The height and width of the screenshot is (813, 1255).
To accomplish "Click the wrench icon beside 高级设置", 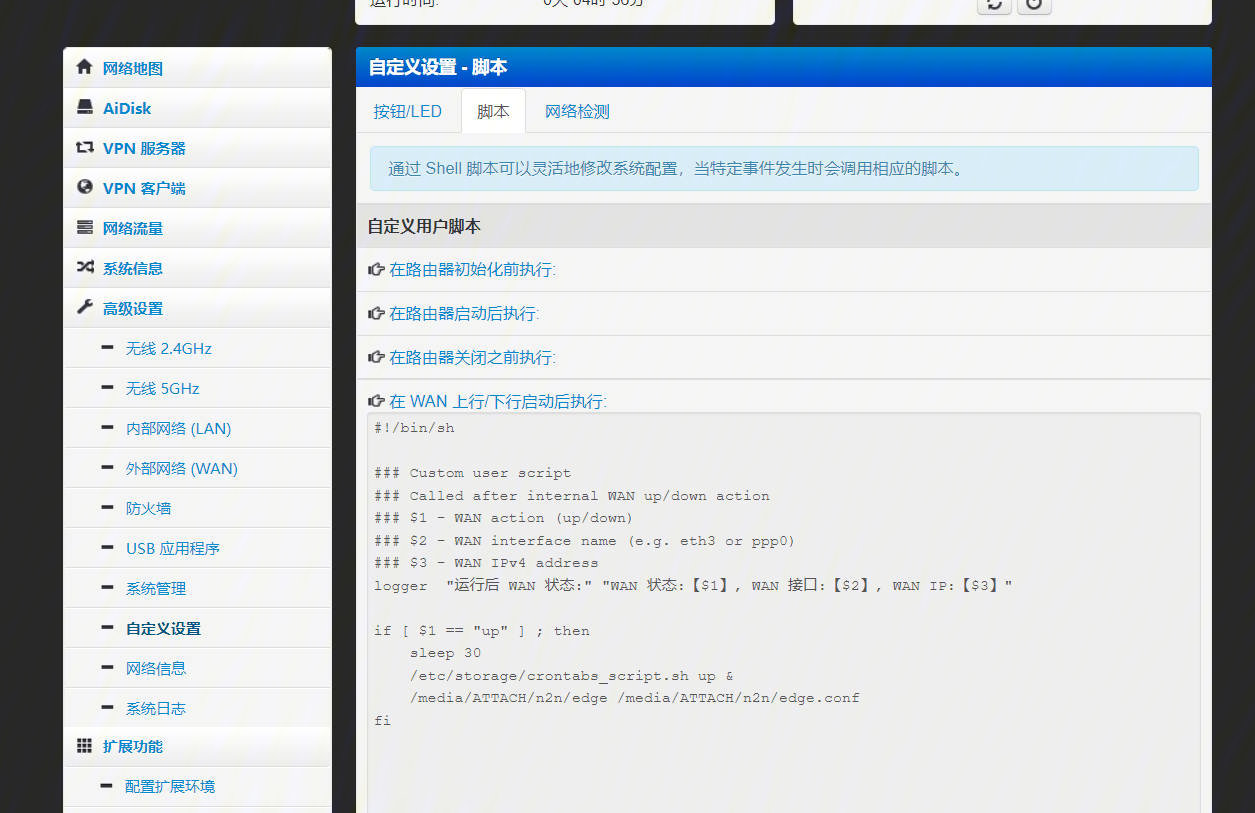I will point(84,308).
